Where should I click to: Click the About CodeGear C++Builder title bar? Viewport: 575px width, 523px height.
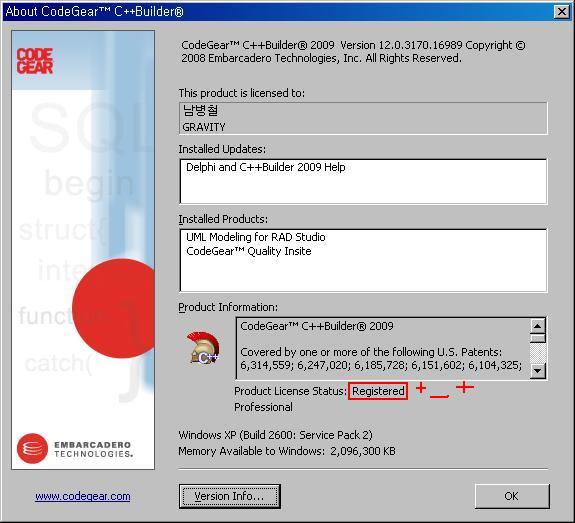point(279,12)
